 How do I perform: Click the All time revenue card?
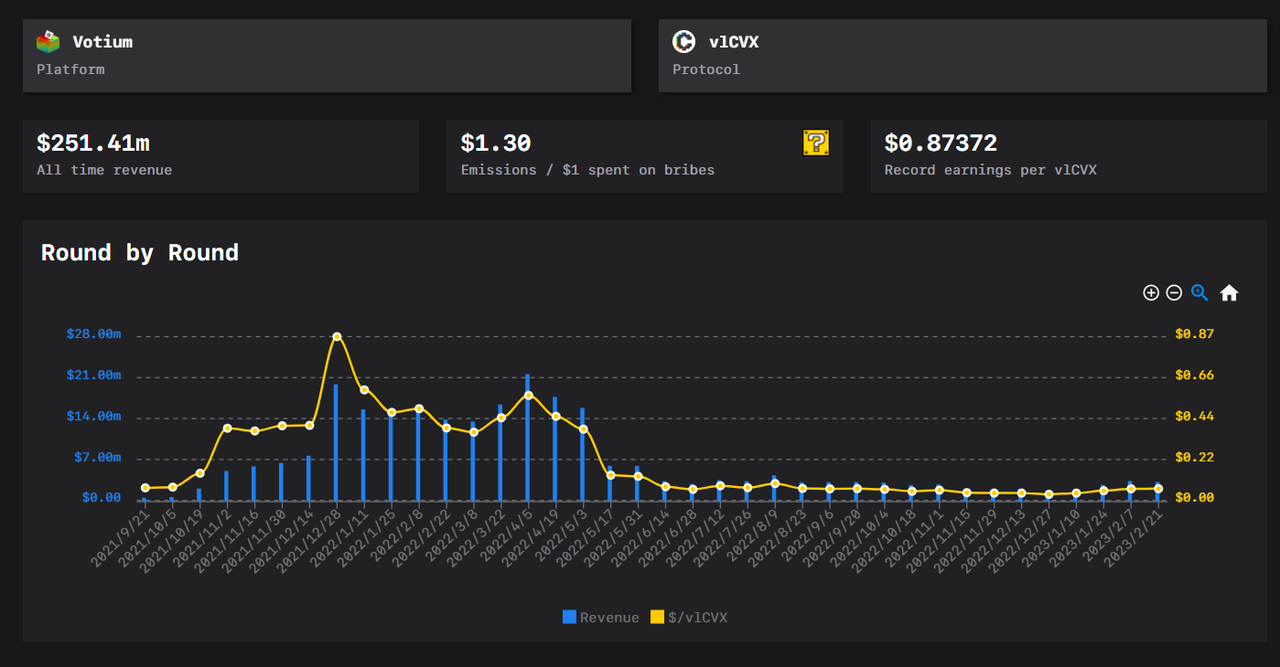tap(220, 156)
